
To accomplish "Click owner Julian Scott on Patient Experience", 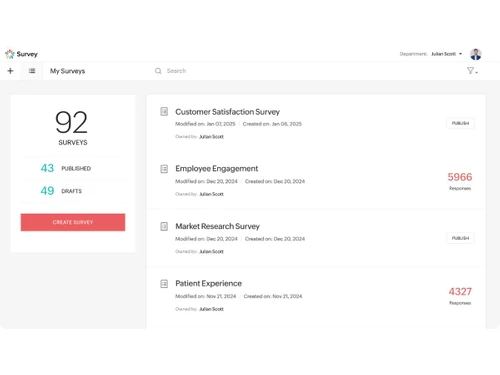I will (x=211, y=309).
